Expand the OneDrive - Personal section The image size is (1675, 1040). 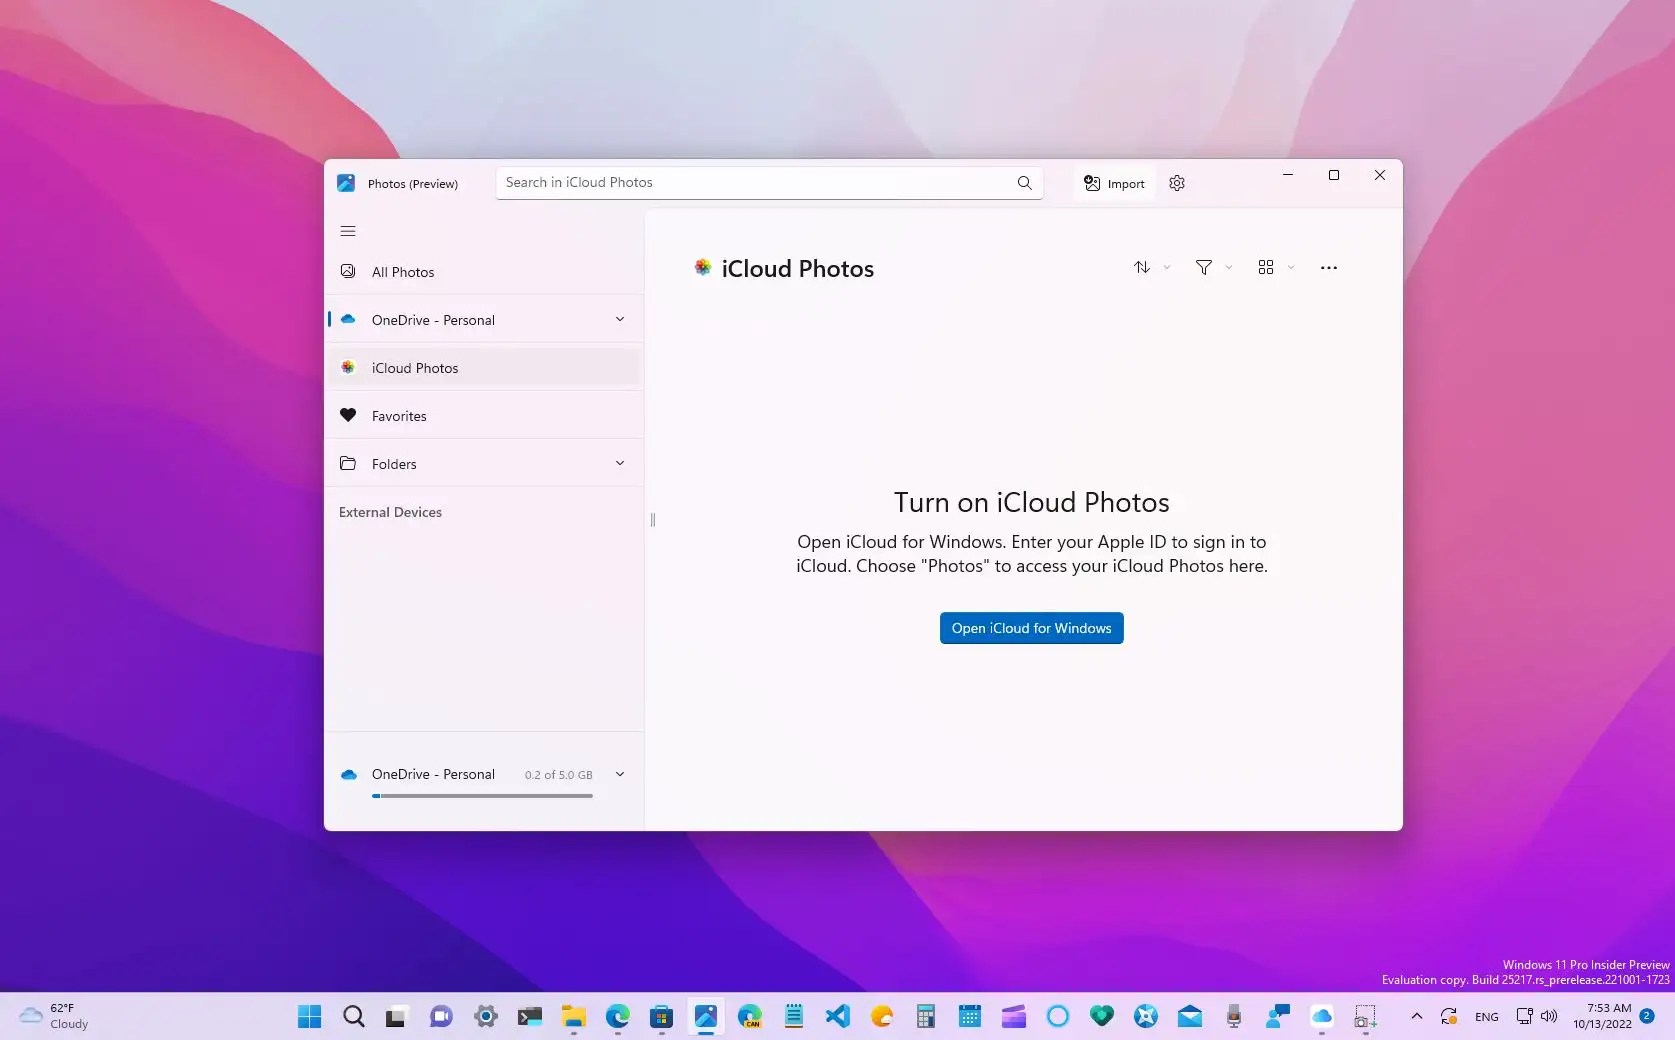coord(620,319)
